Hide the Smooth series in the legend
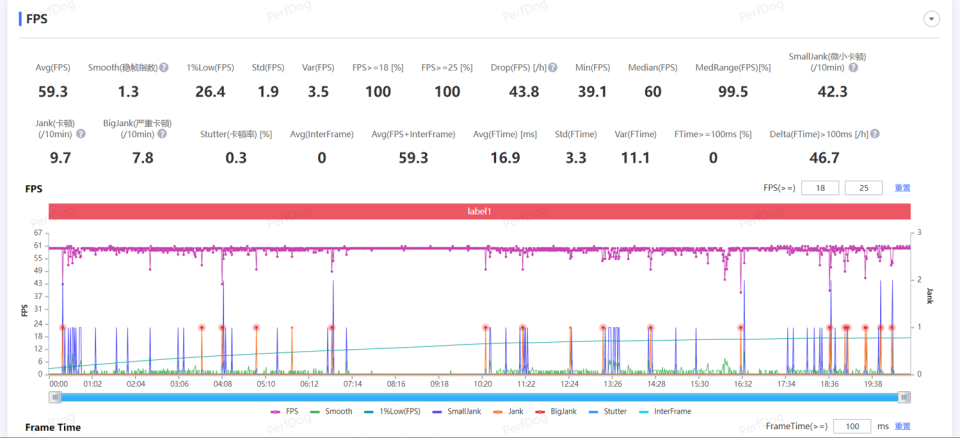960x438 pixels. 332,412
